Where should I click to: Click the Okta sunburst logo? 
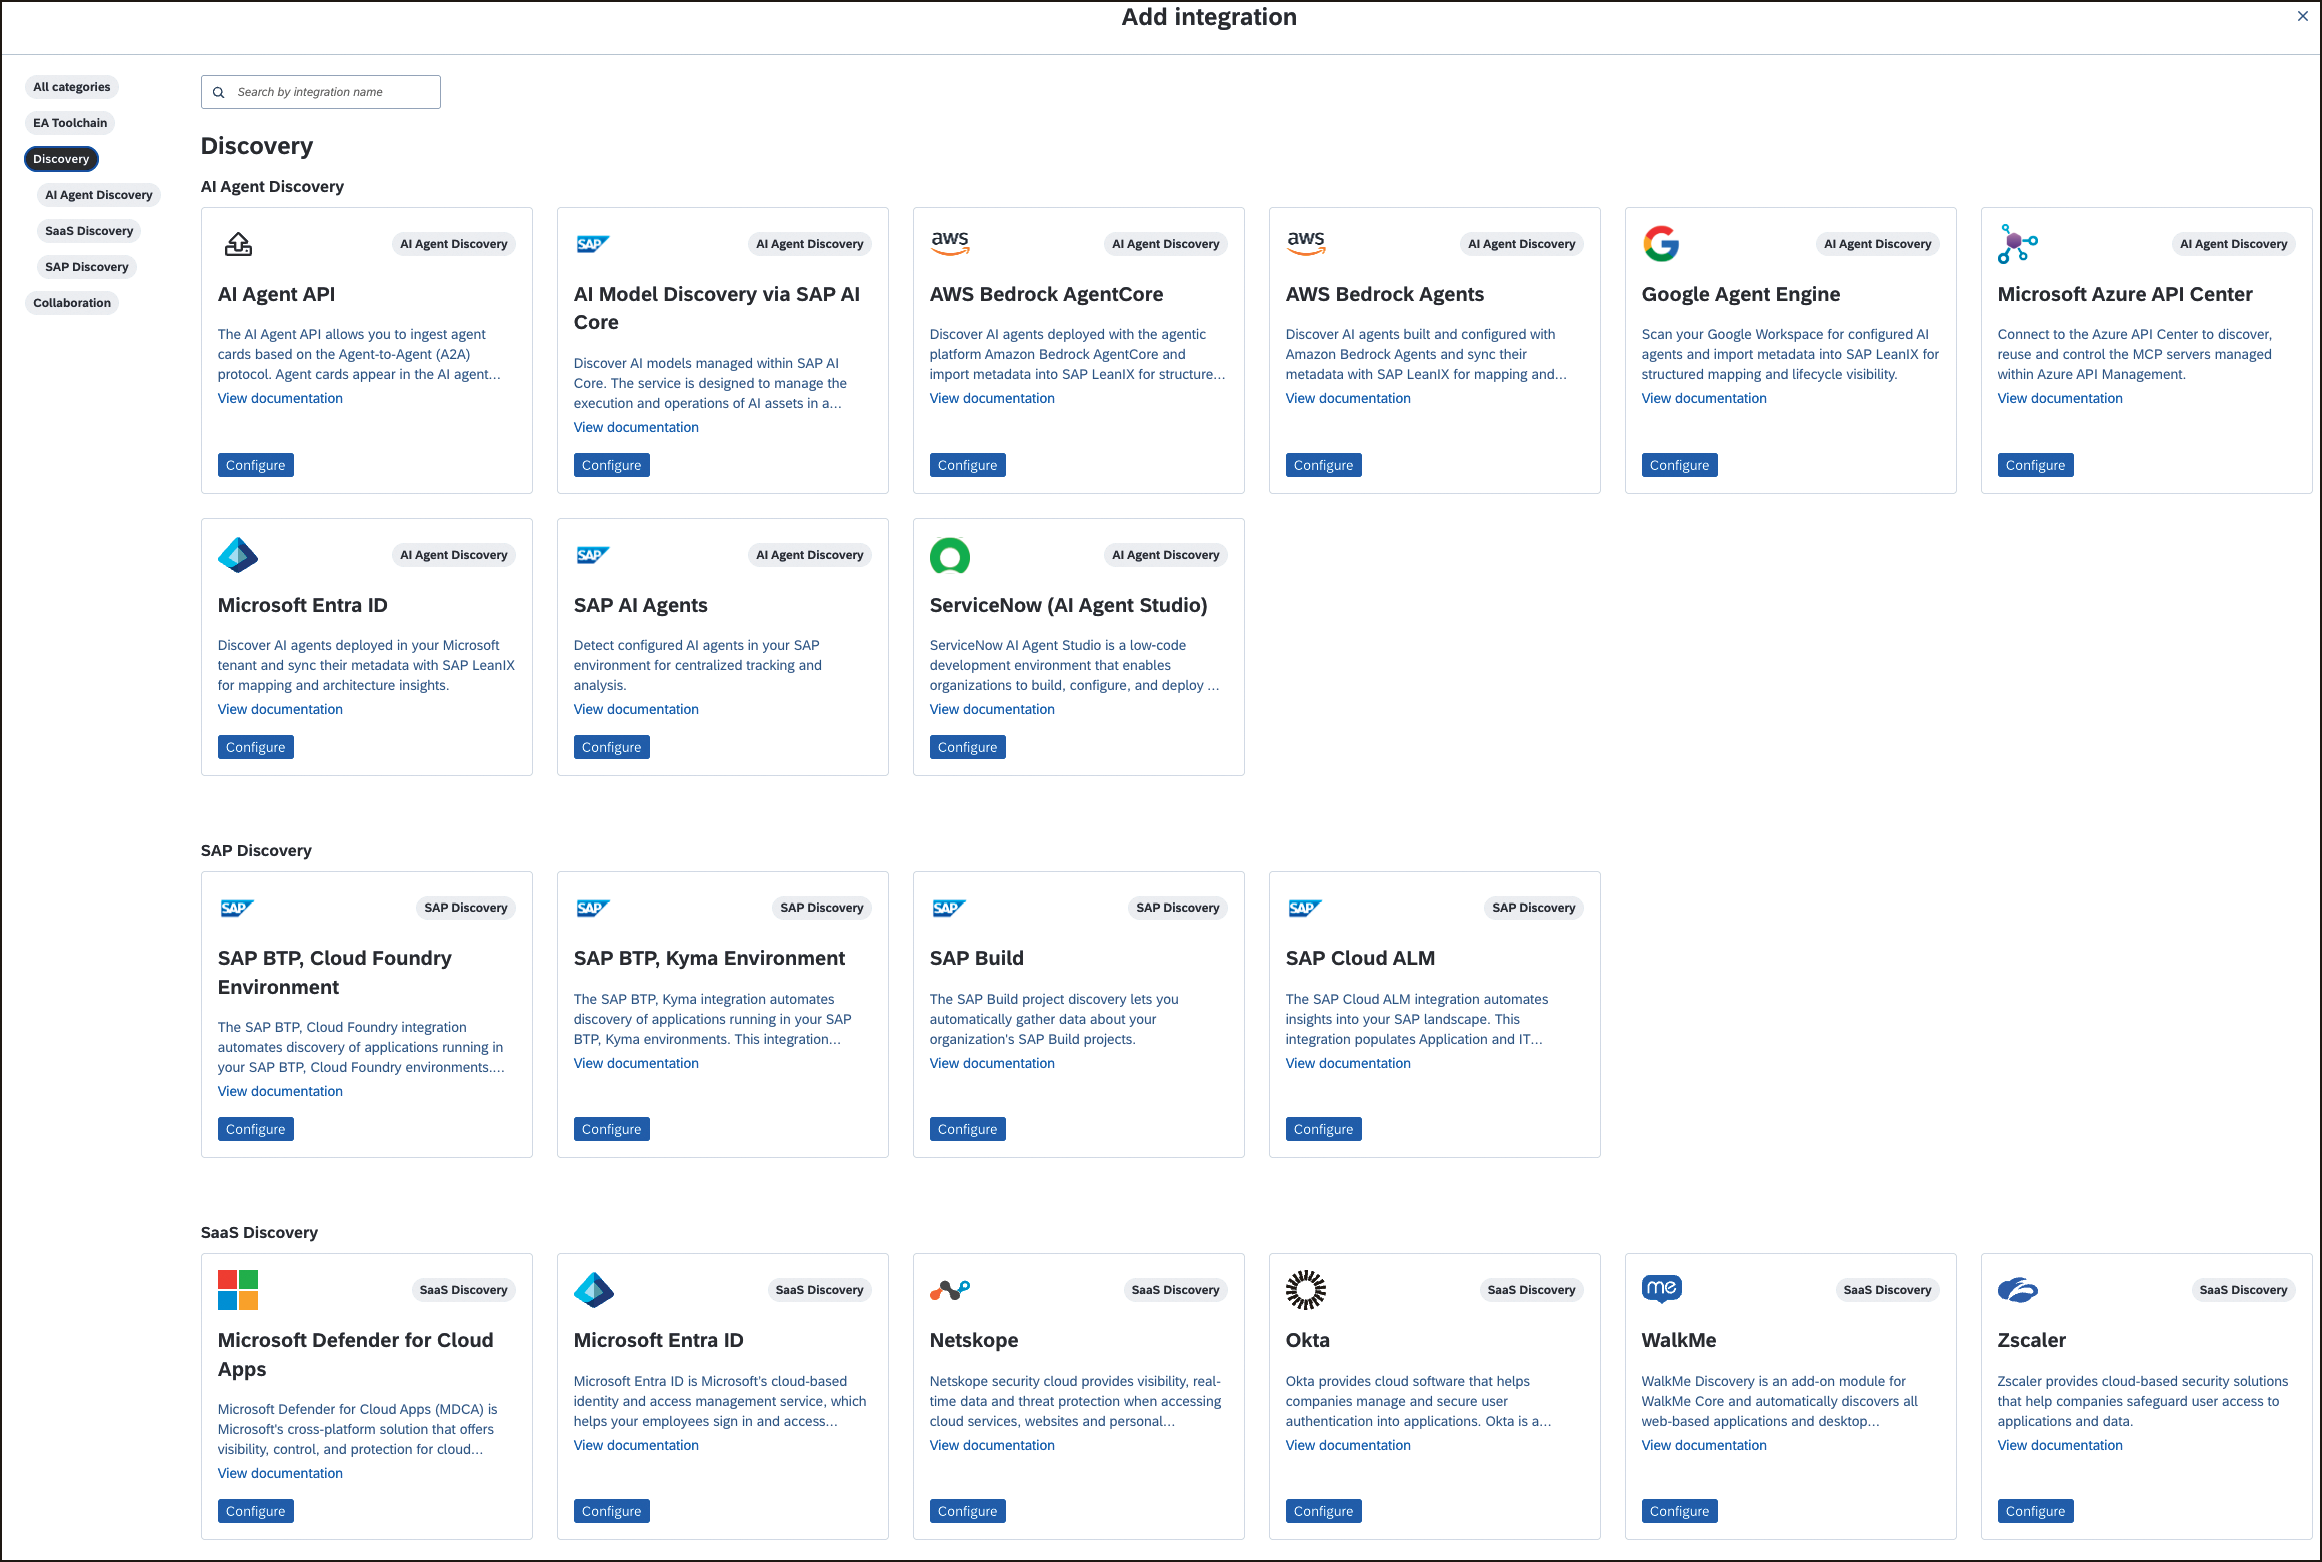pyautogui.click(x=1306, y=1290)
